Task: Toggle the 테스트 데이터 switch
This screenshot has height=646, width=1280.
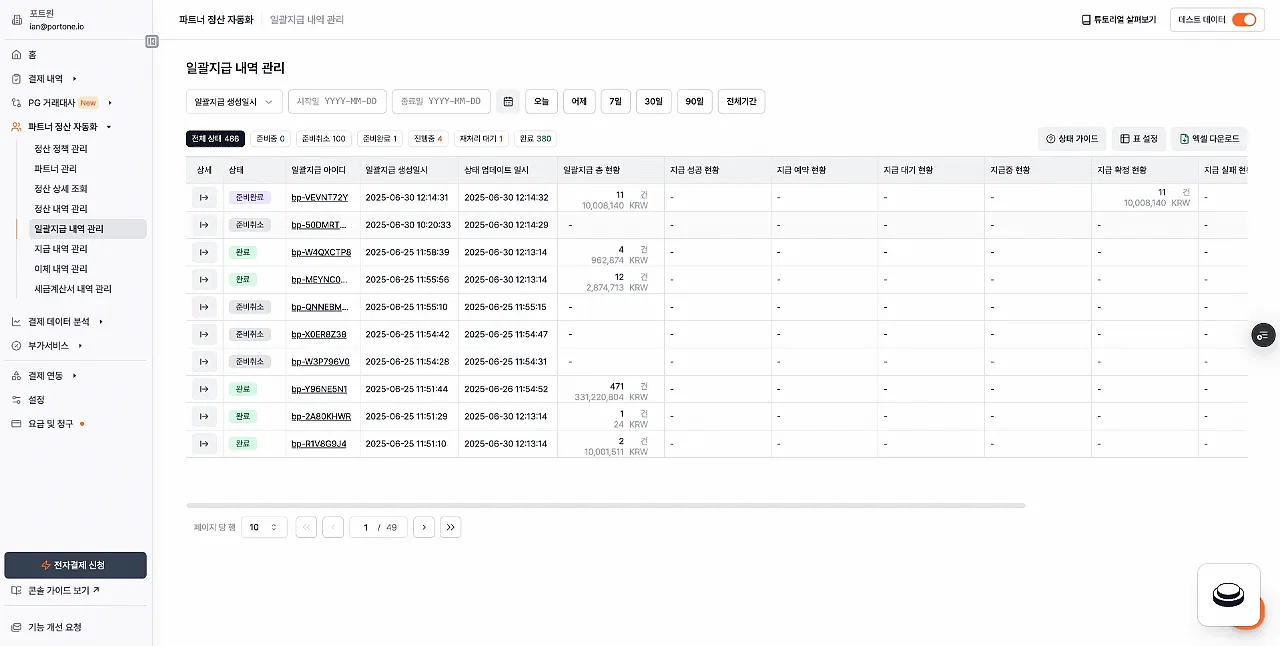Action: click(x=1243, y=19)
